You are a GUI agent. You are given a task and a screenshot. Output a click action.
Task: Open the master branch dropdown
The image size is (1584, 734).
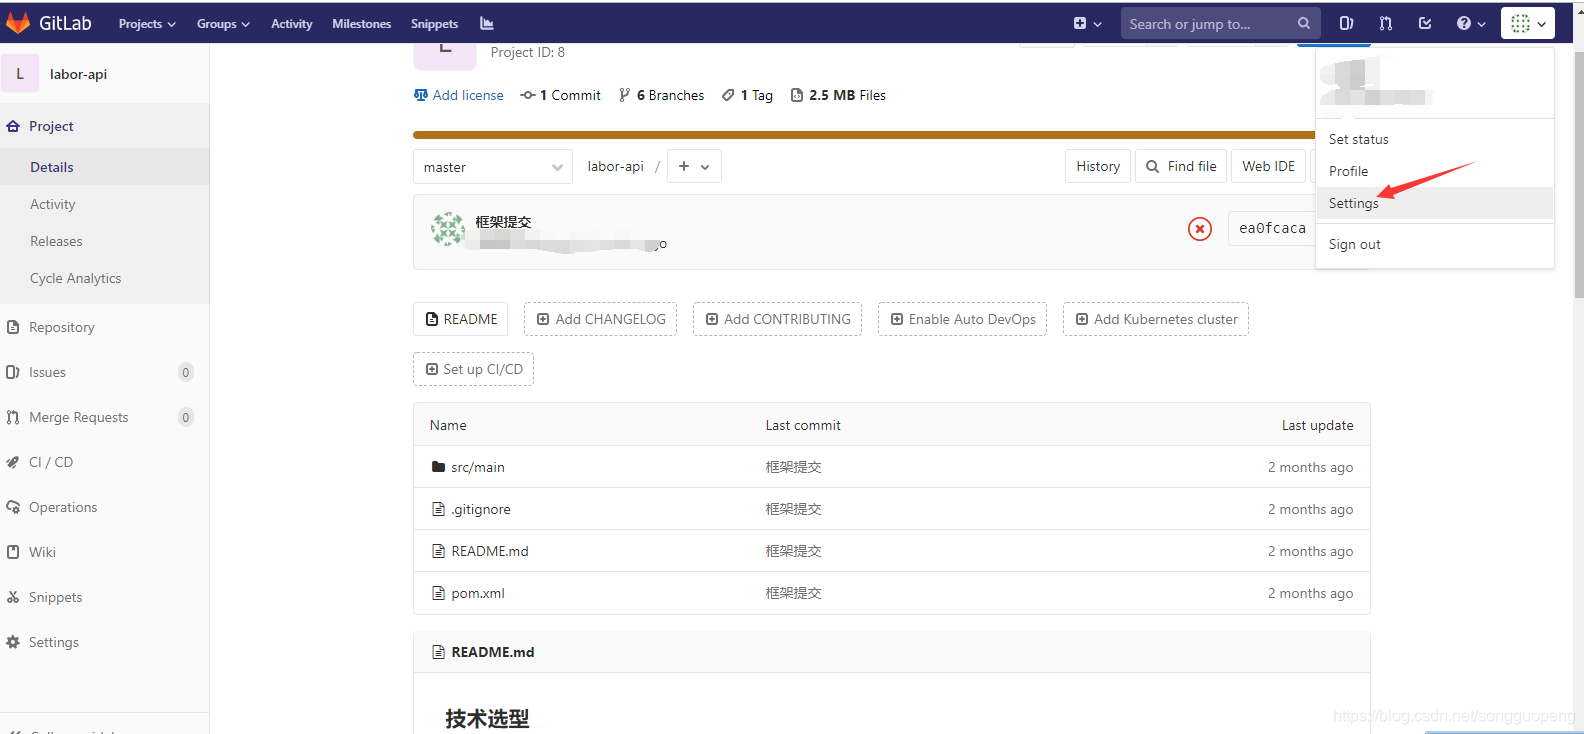[493, 167]
